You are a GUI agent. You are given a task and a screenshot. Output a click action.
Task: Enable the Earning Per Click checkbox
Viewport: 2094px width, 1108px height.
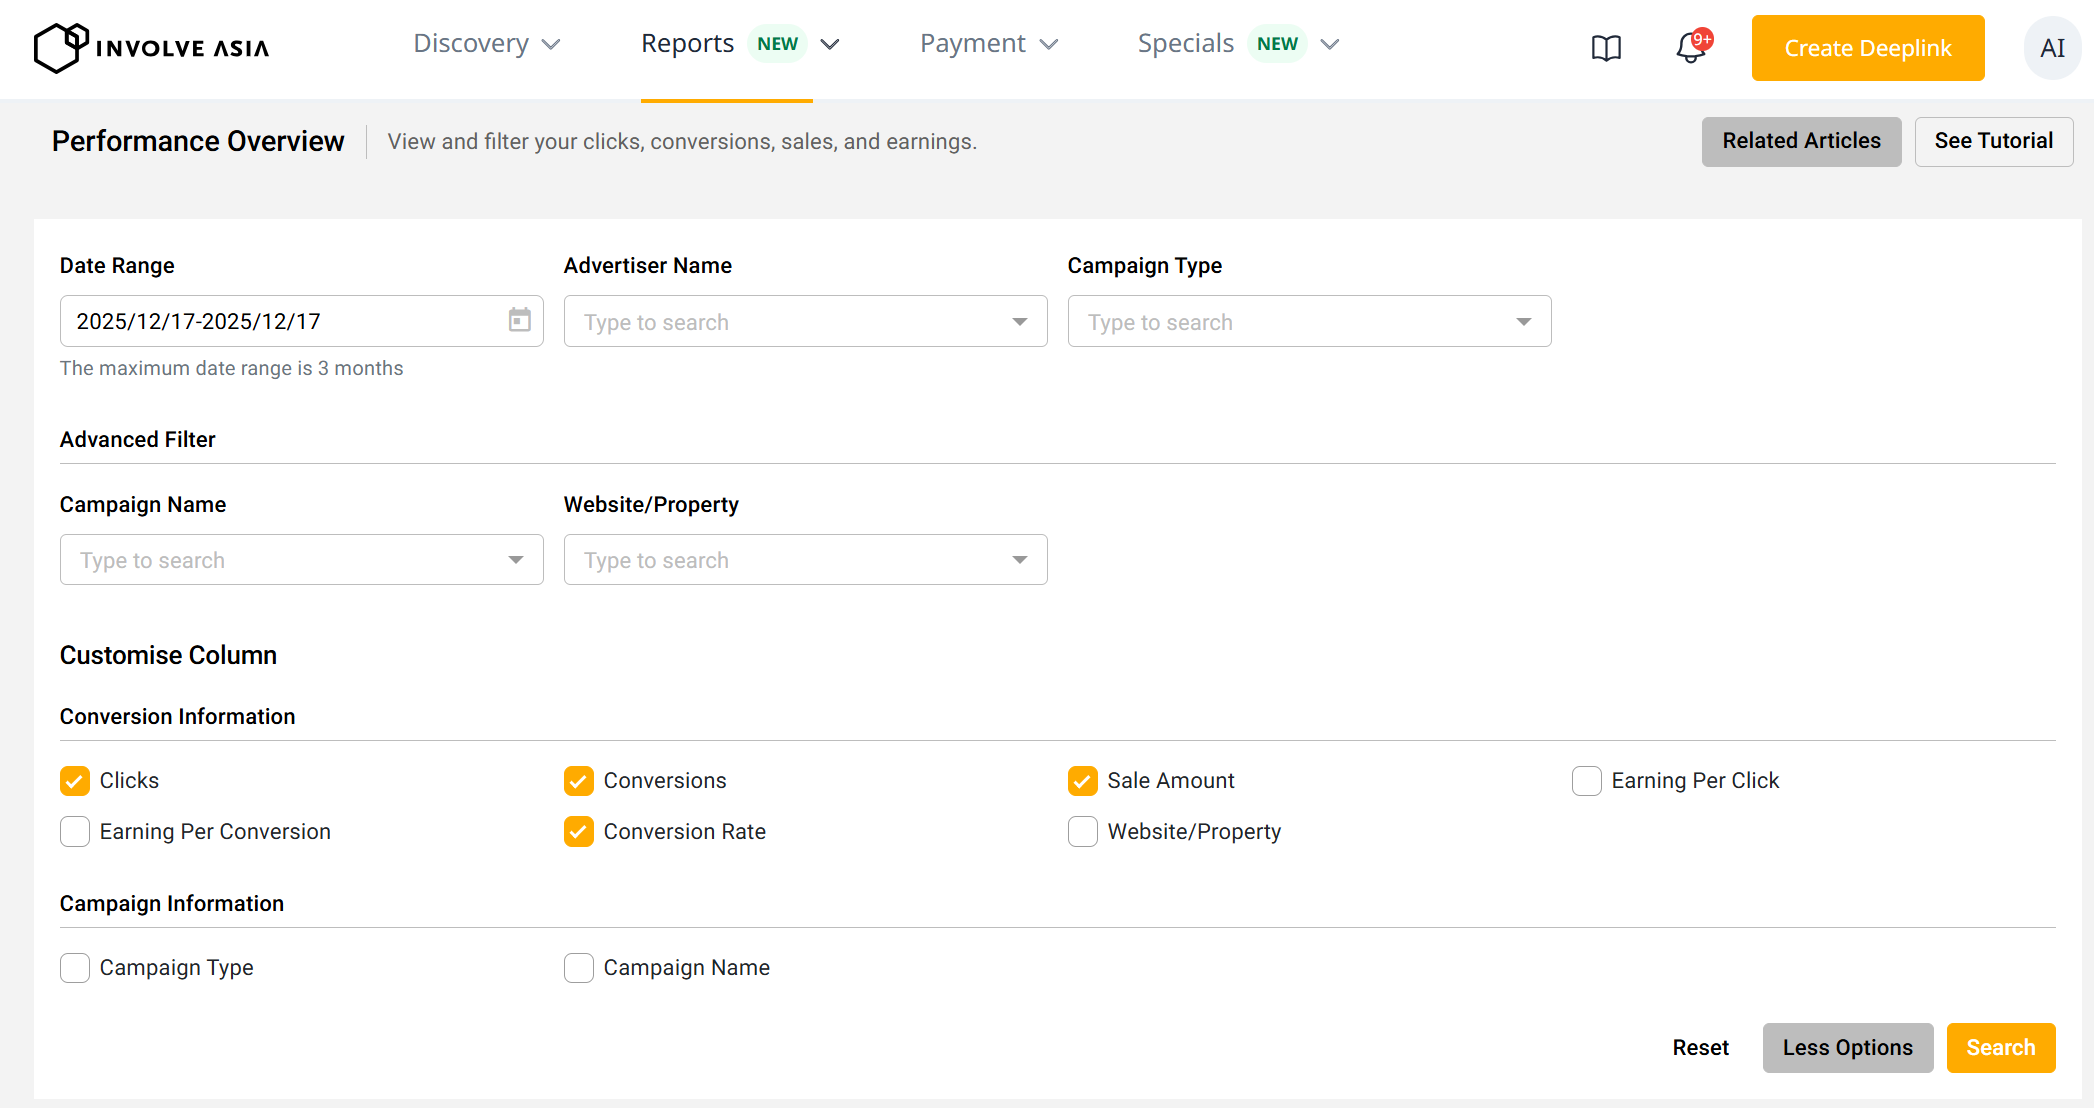coord(1586,781)
